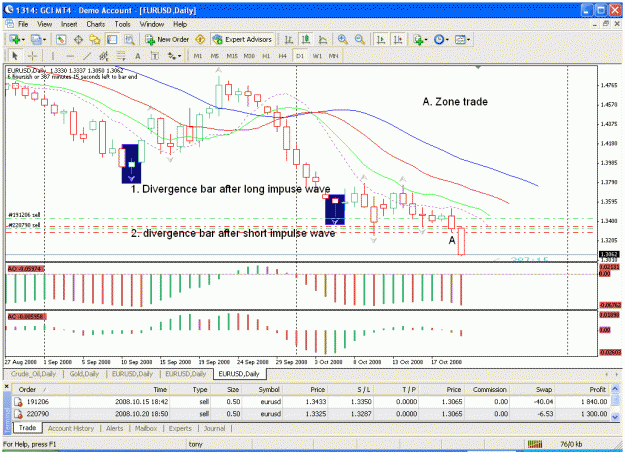625x452 pixels.
Task: Select the Vertical Line drawing tool
Action: 53,56
